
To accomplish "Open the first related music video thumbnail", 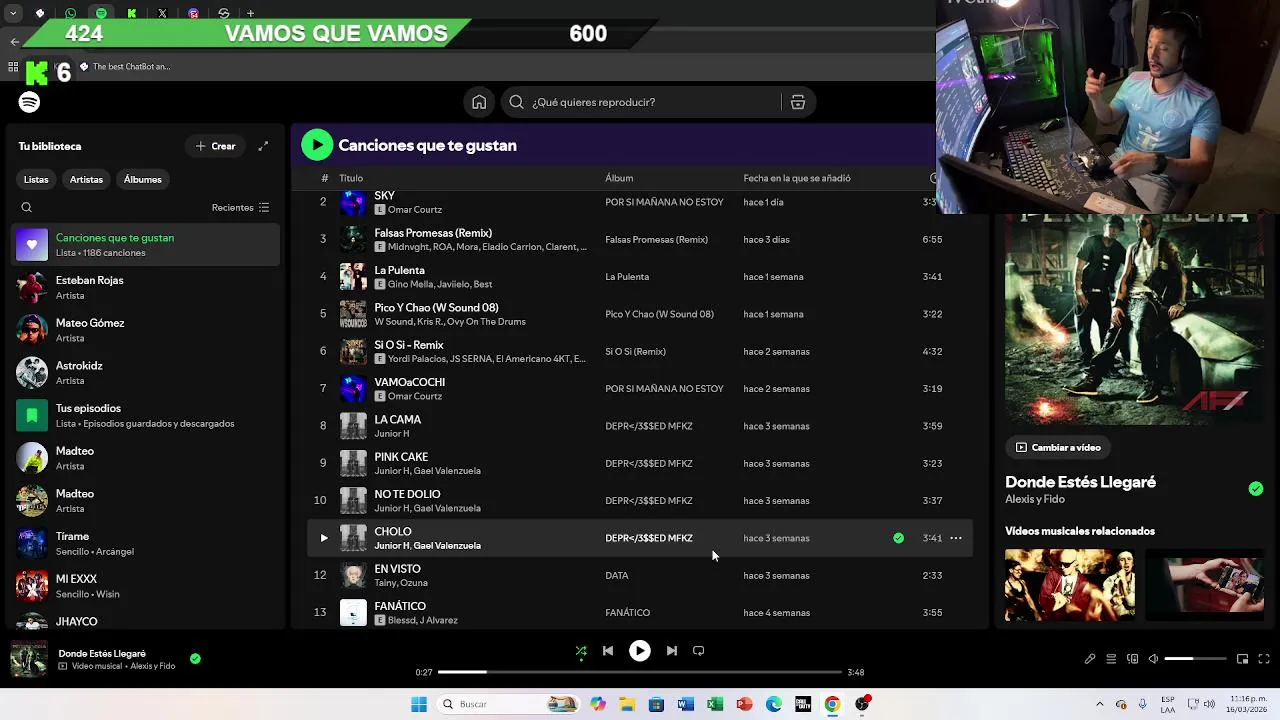I will click(x=1070, y=585).
